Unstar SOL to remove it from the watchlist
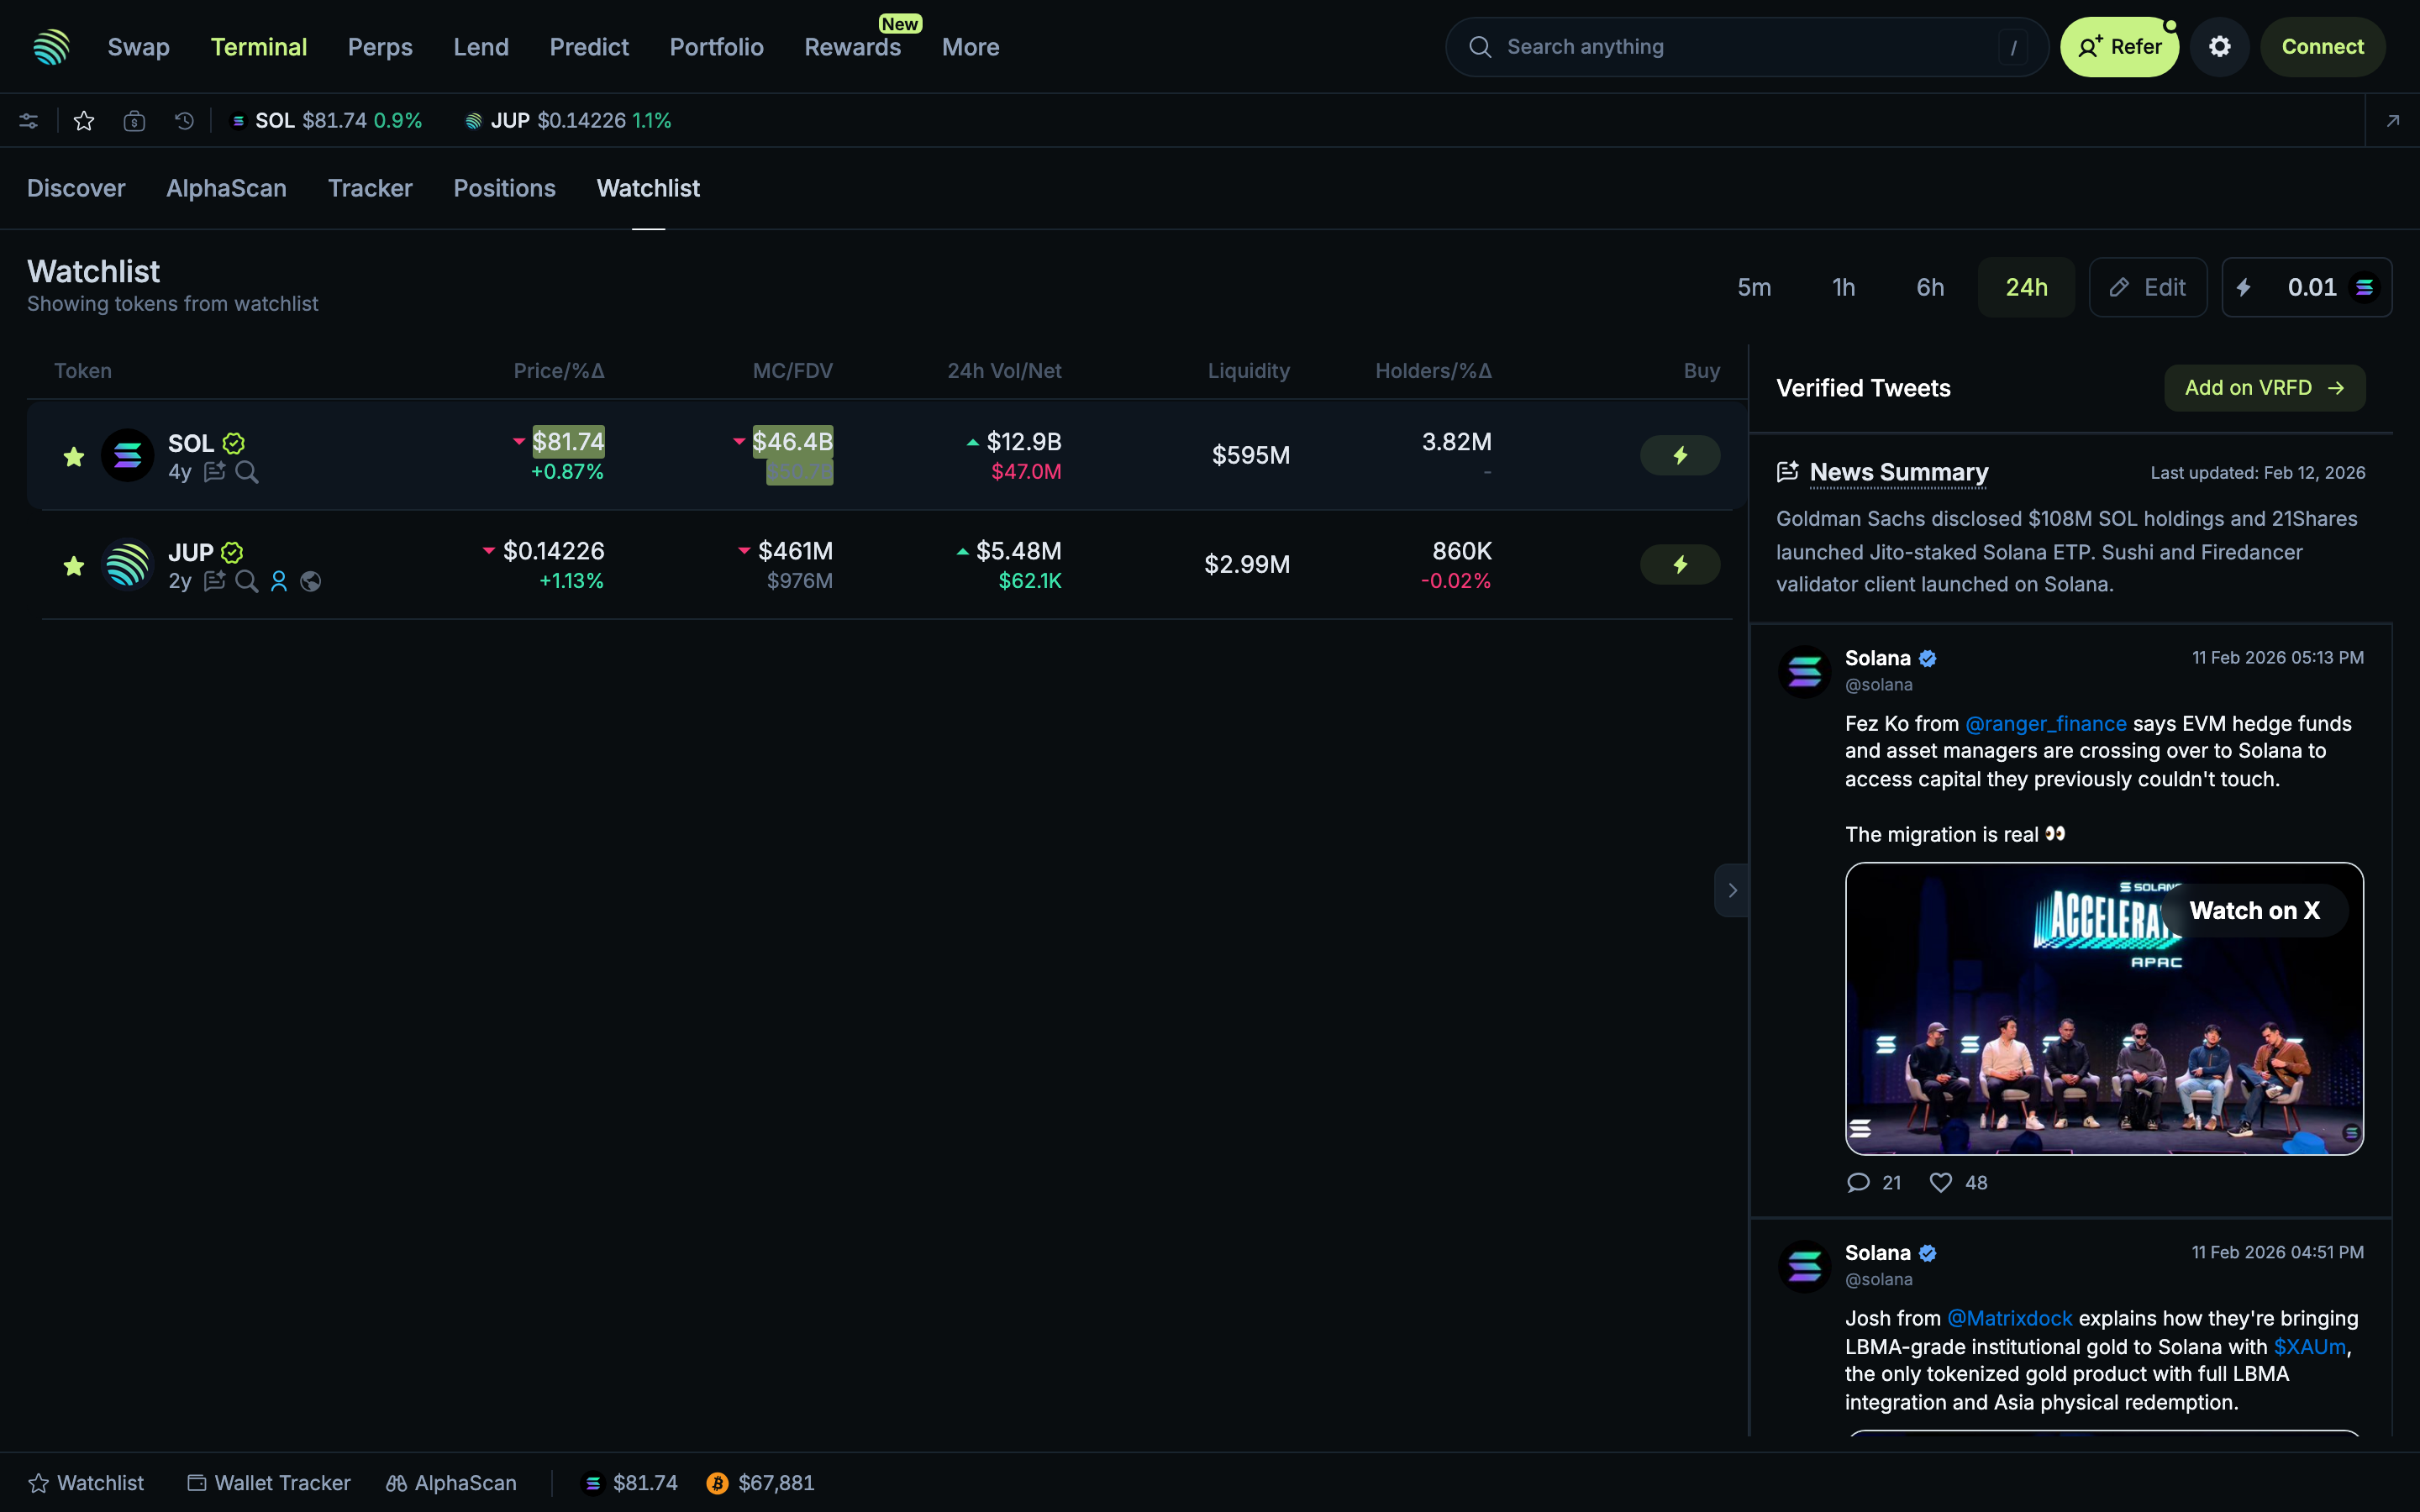Image resolution: width=2420 pixels, height=1512 pixels. coord(72,456)
